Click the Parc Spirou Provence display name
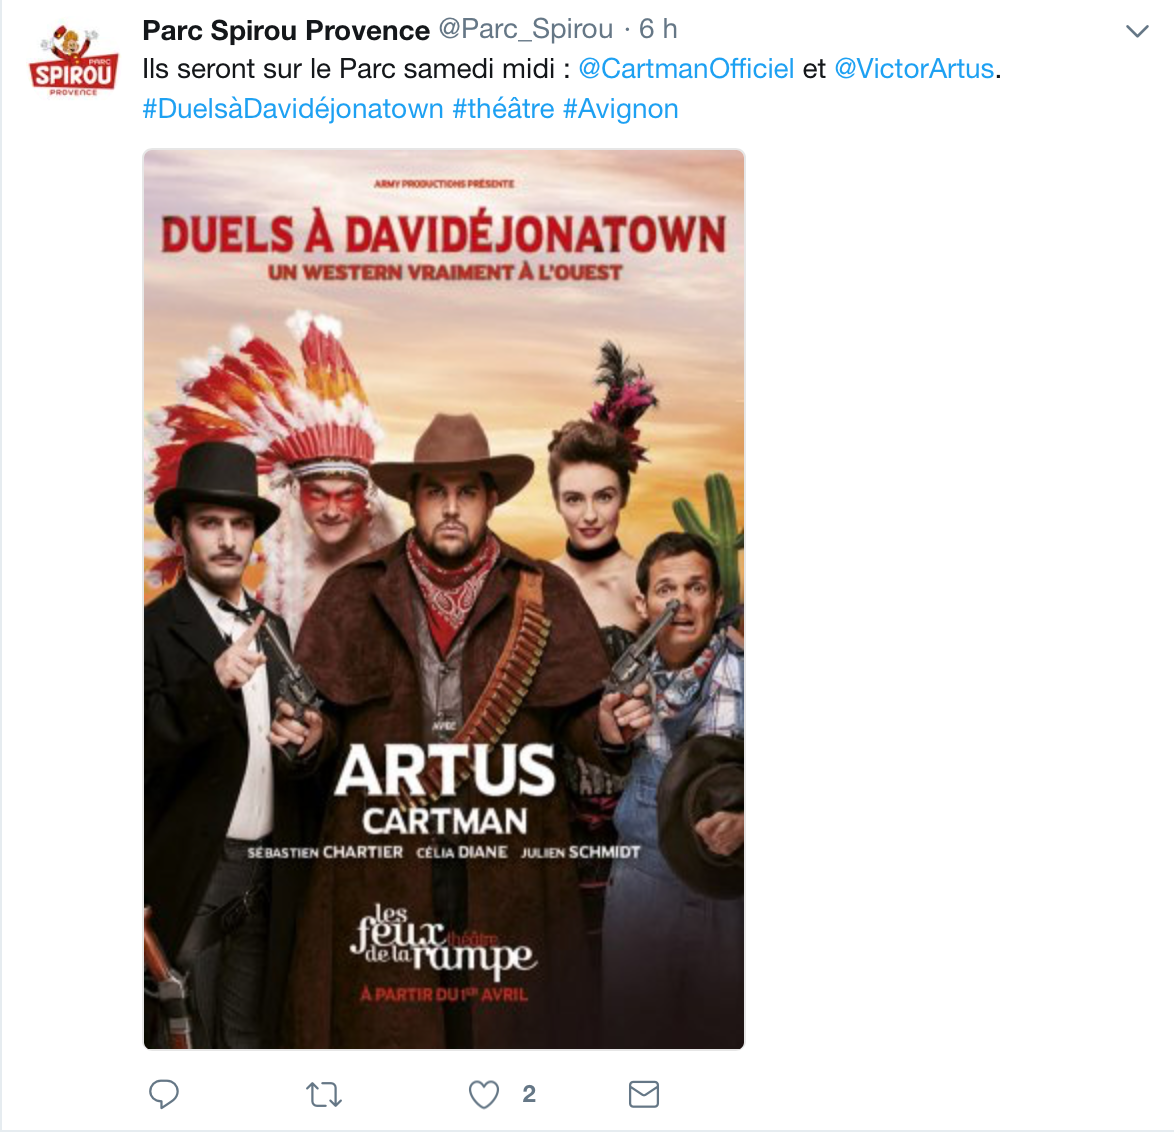 (x=286, y=30)
